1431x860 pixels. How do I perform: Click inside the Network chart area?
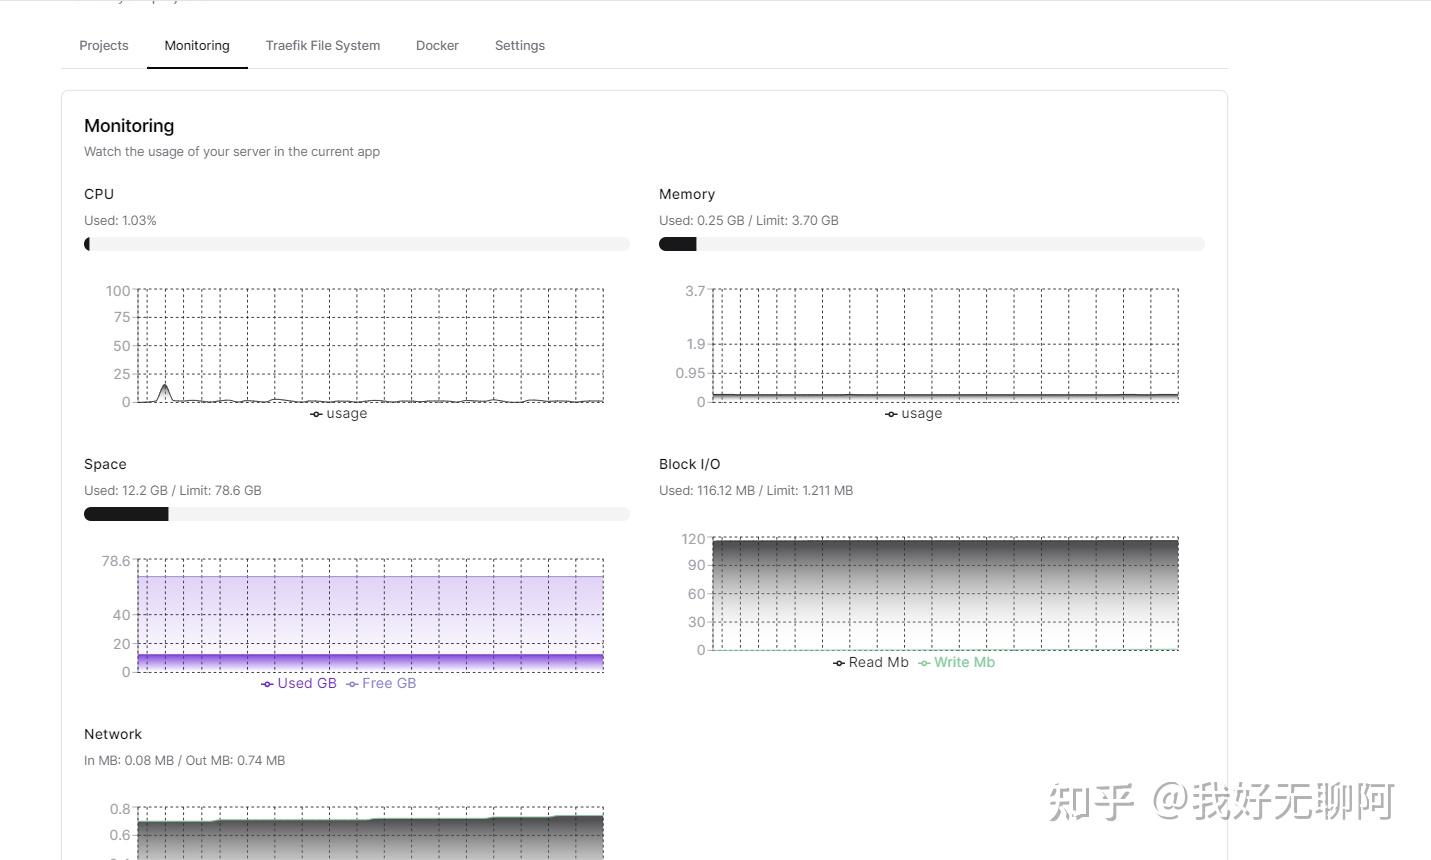pos(370,830)
